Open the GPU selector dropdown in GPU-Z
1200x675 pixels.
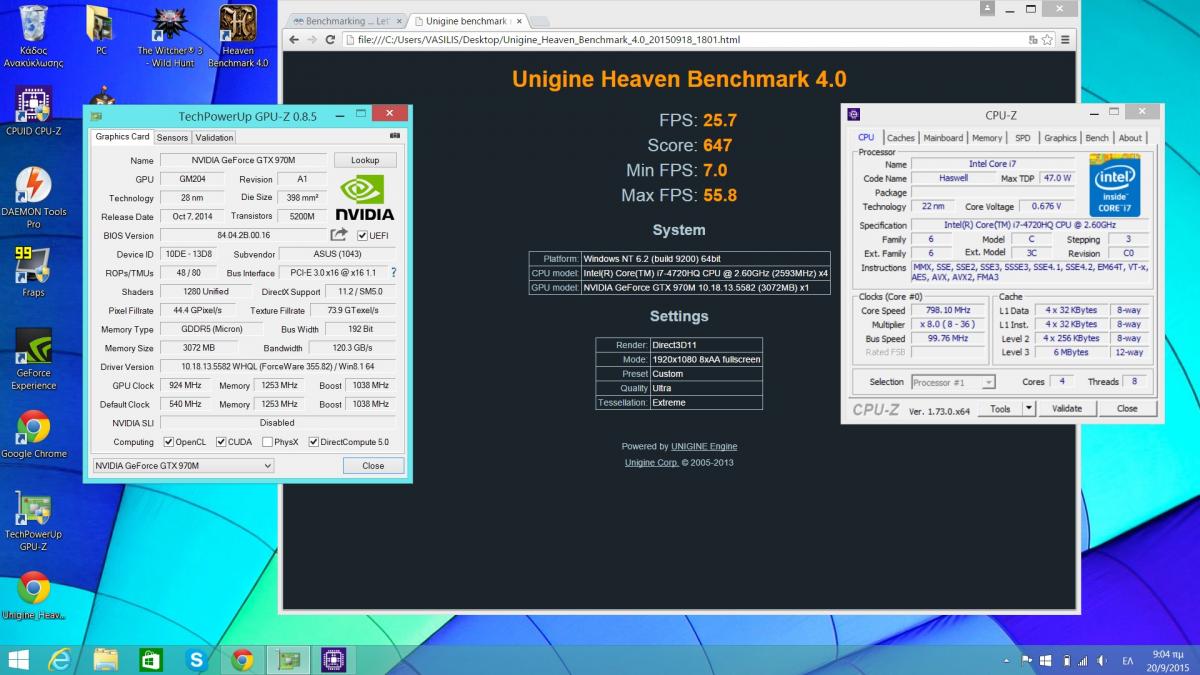(x=183, y=465)
